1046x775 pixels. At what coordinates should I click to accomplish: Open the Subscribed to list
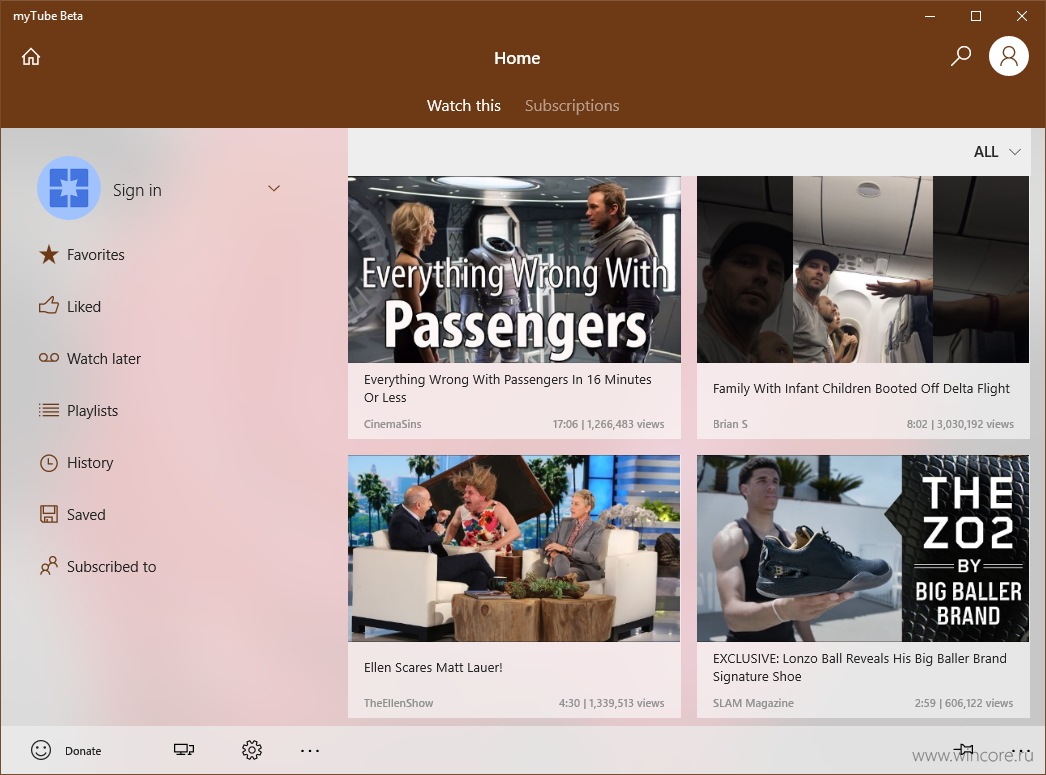click(x=111, y=566)
